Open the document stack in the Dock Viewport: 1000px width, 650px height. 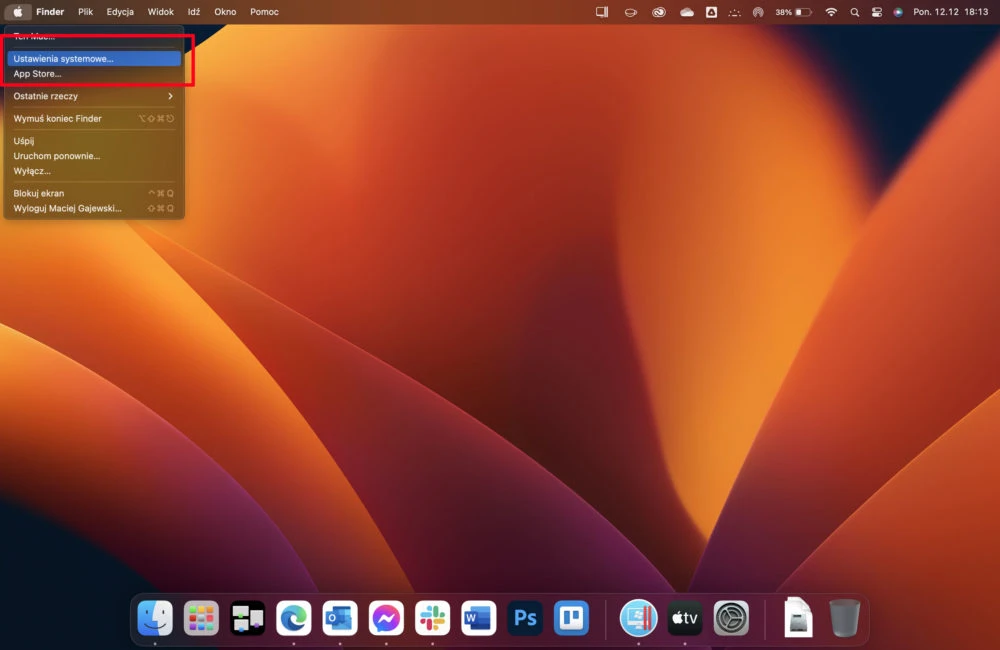[798, 617]
